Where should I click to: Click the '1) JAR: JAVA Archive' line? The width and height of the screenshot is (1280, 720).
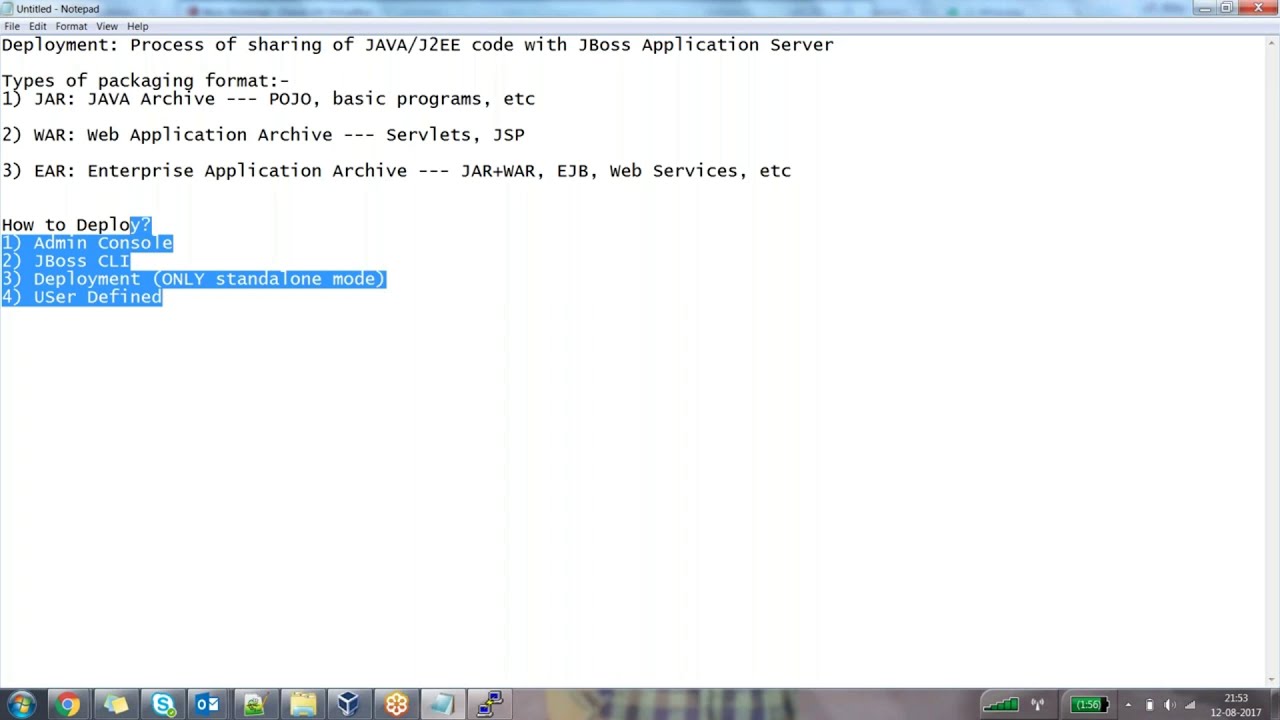[x=268, y=99]
